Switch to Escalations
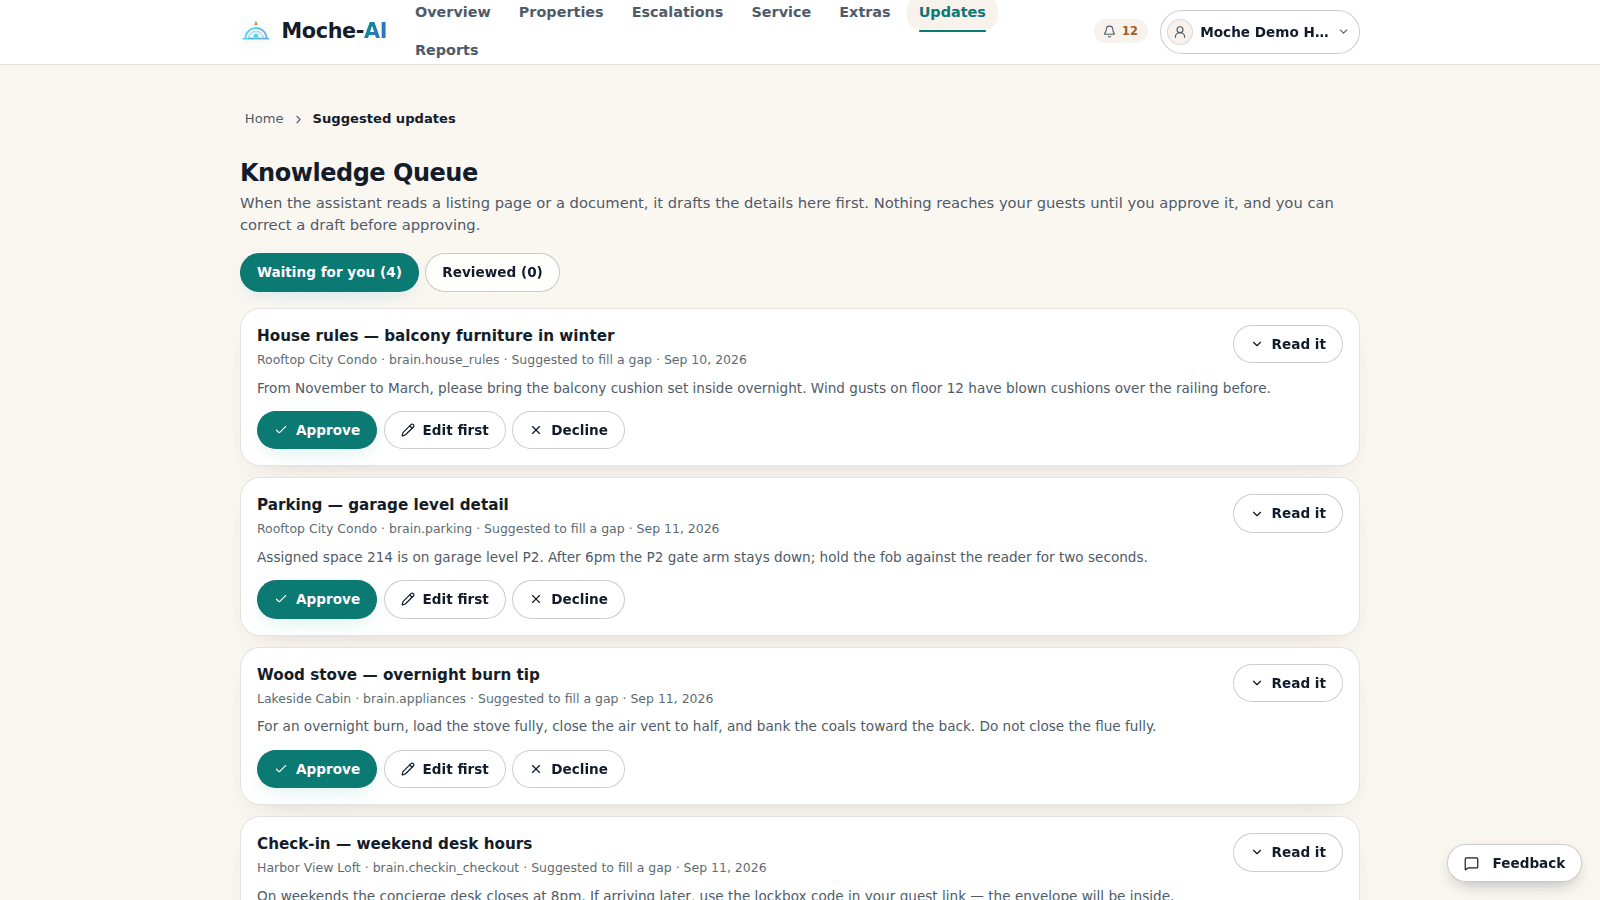 click(x=677, y=12)
